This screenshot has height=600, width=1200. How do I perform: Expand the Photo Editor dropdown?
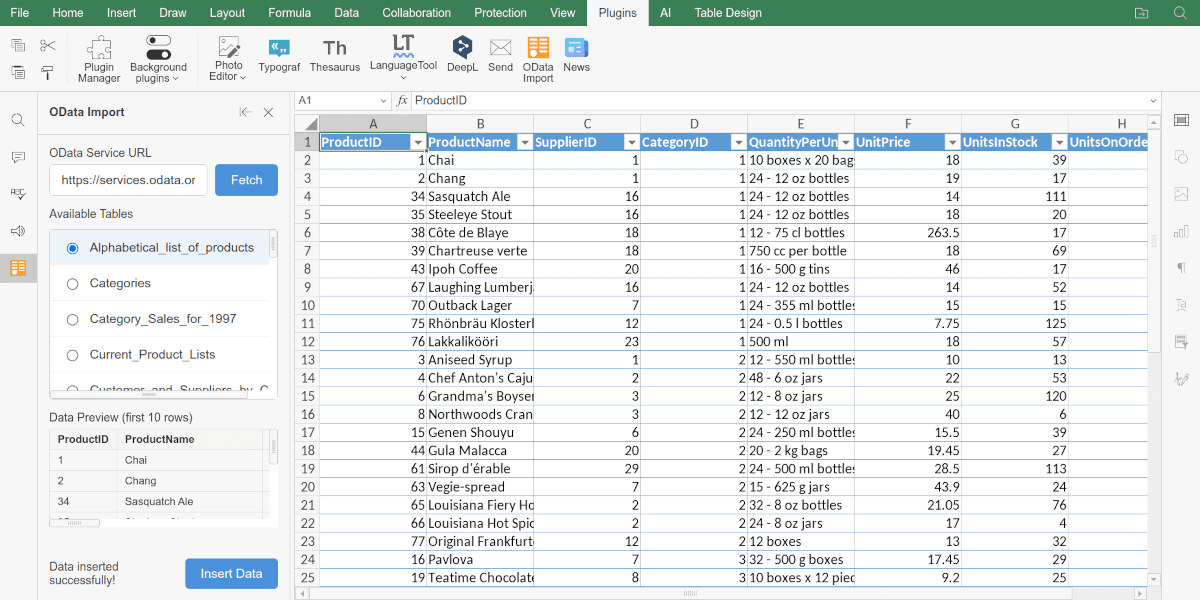[x=229, y=58]
